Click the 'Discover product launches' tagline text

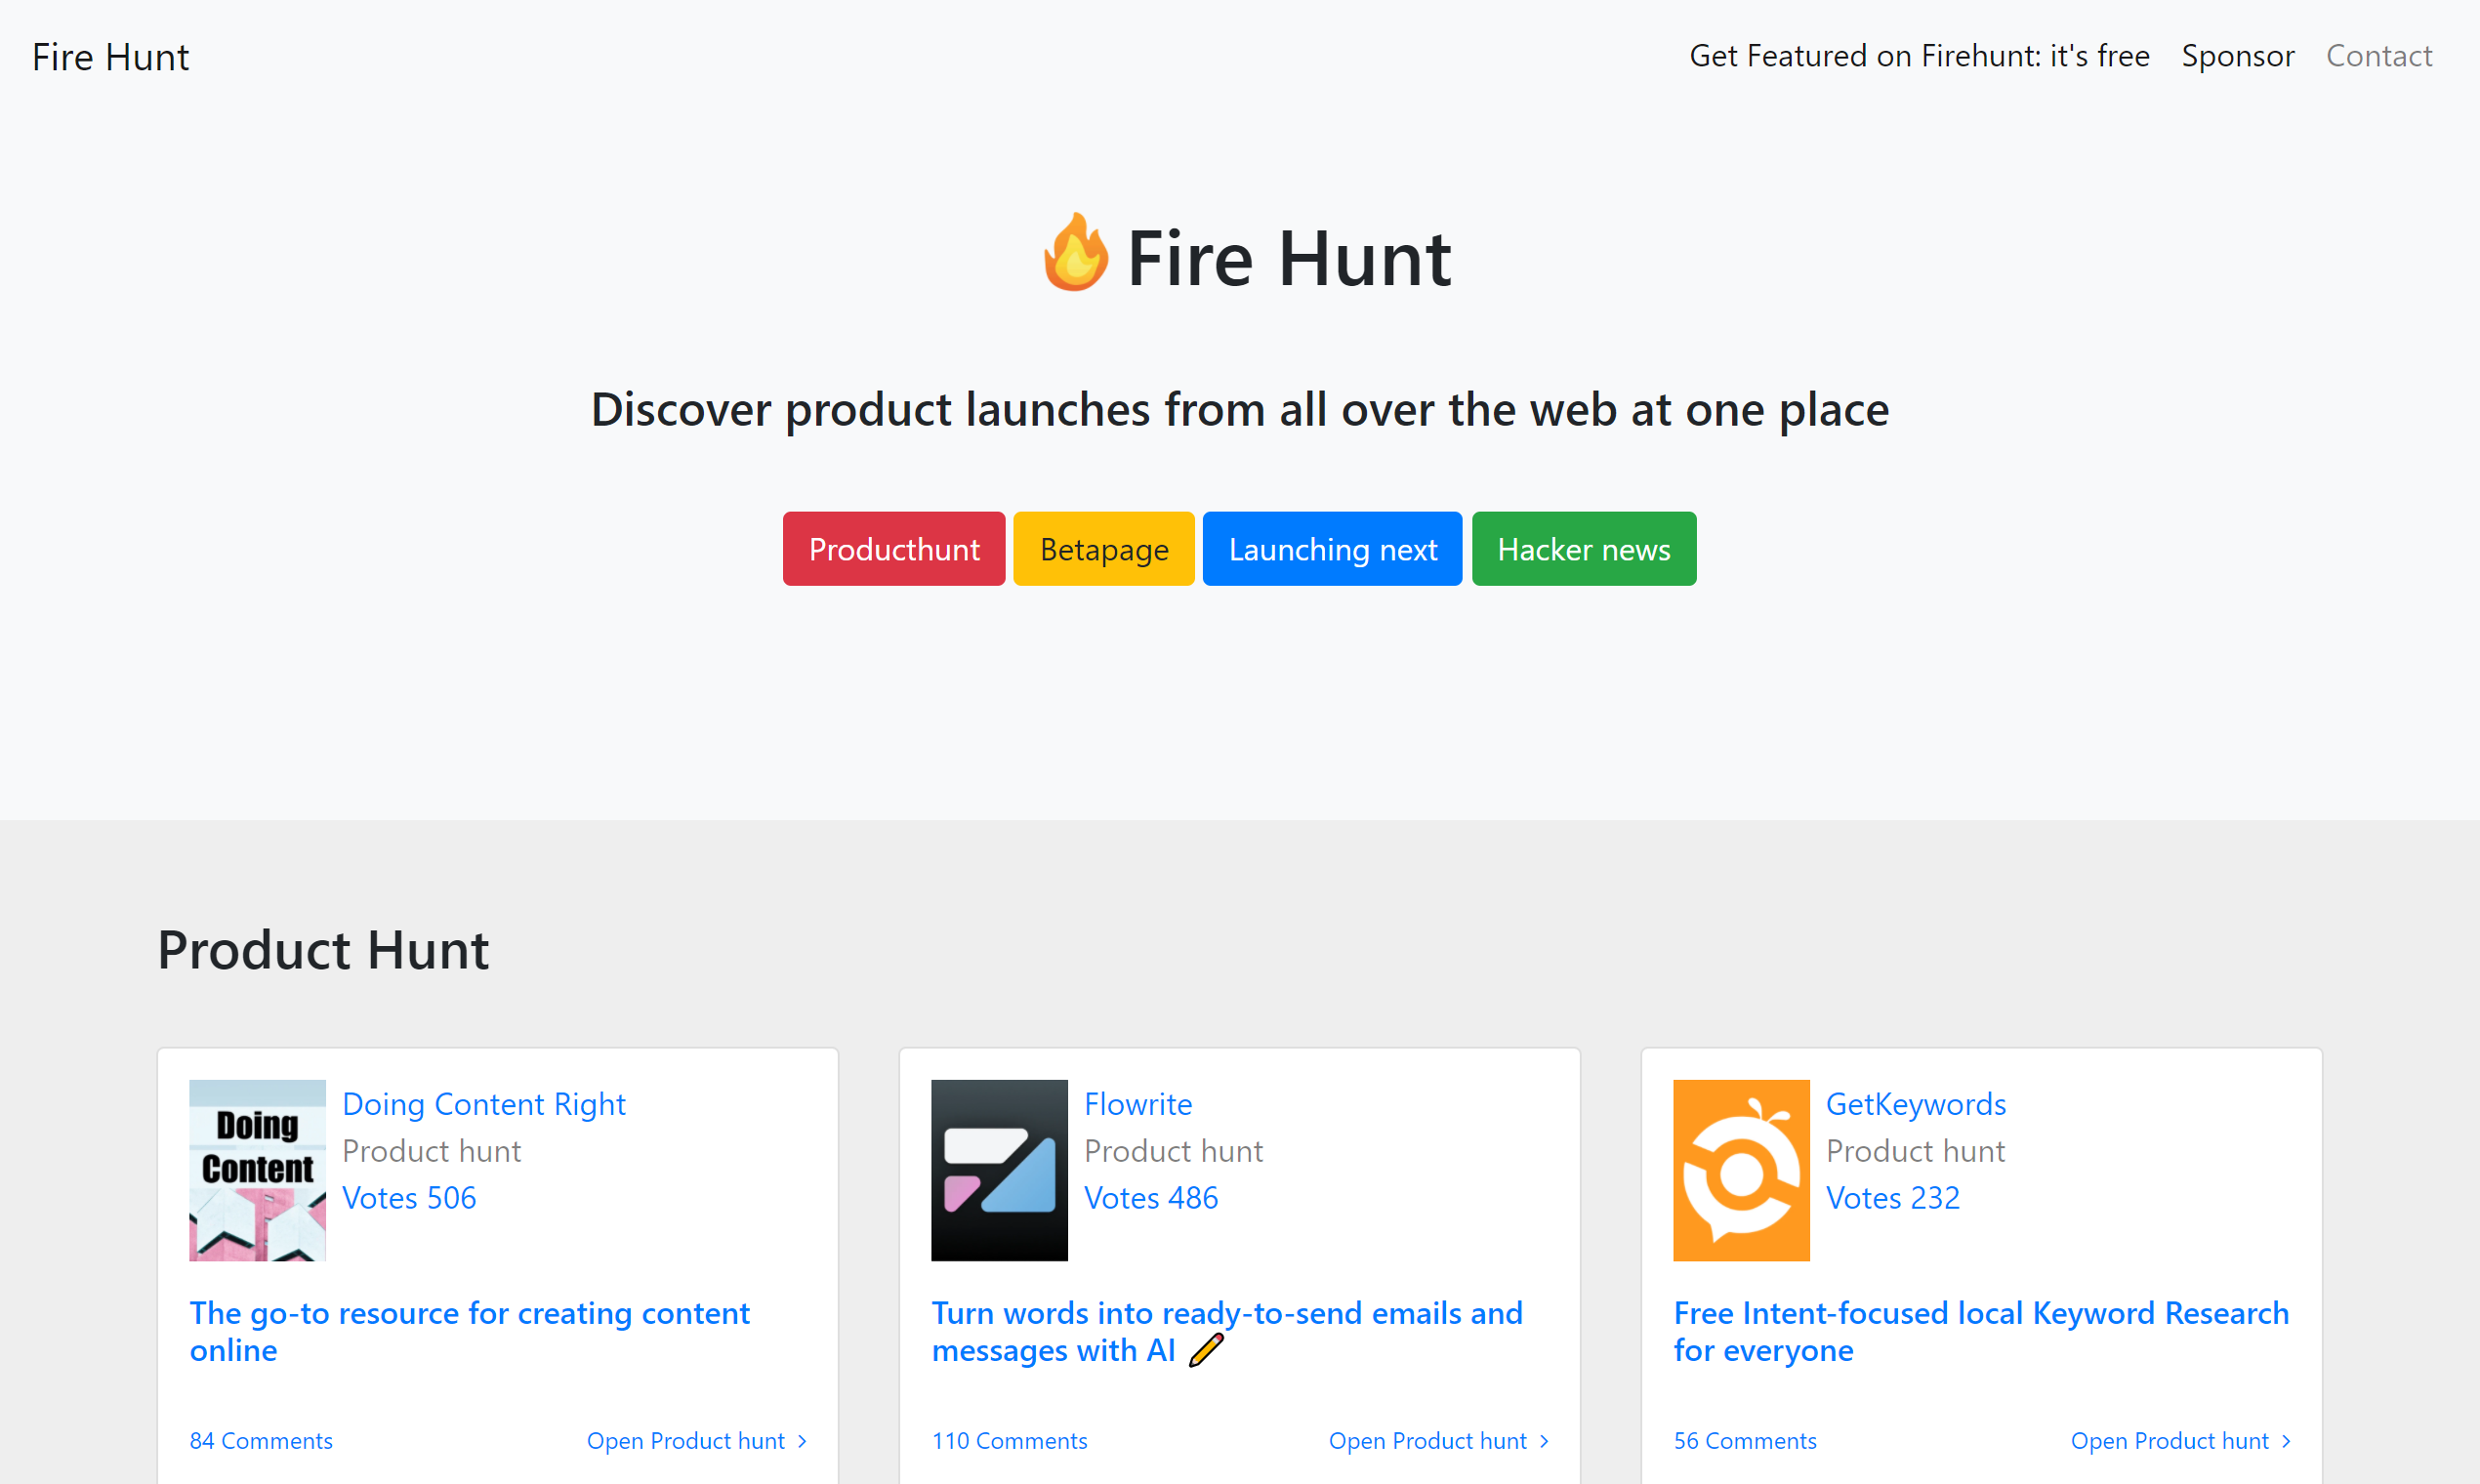point(1240,410)
